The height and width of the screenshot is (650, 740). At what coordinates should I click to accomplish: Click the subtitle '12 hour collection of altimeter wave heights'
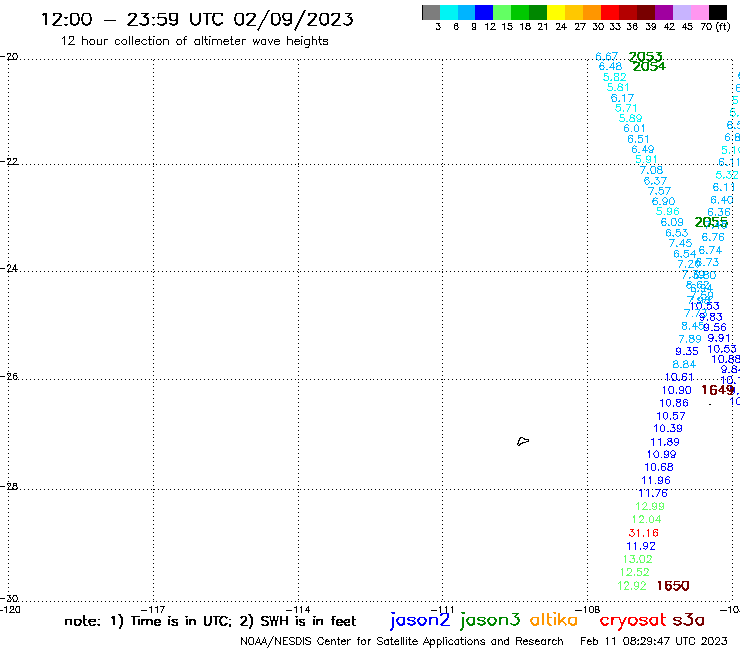[x=194, y=41]
